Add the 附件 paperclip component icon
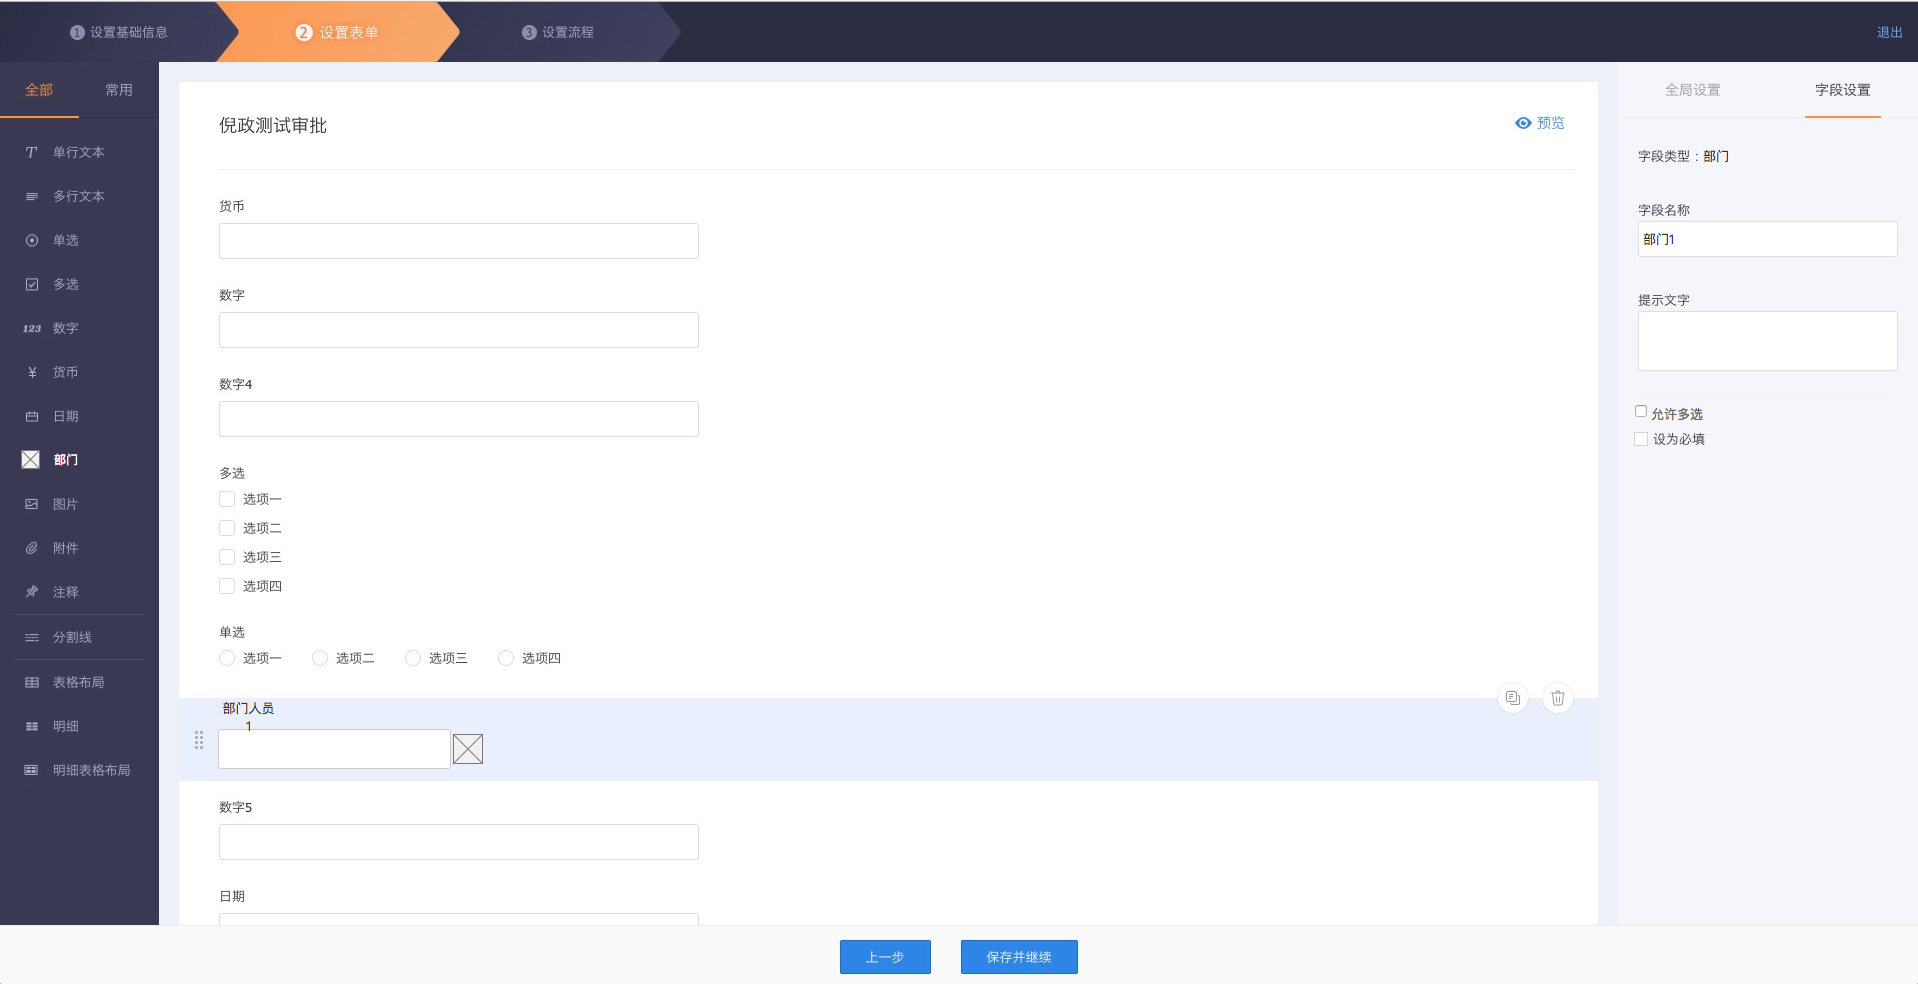This screenshot has width=1918, height=984. tap(32, 548)
